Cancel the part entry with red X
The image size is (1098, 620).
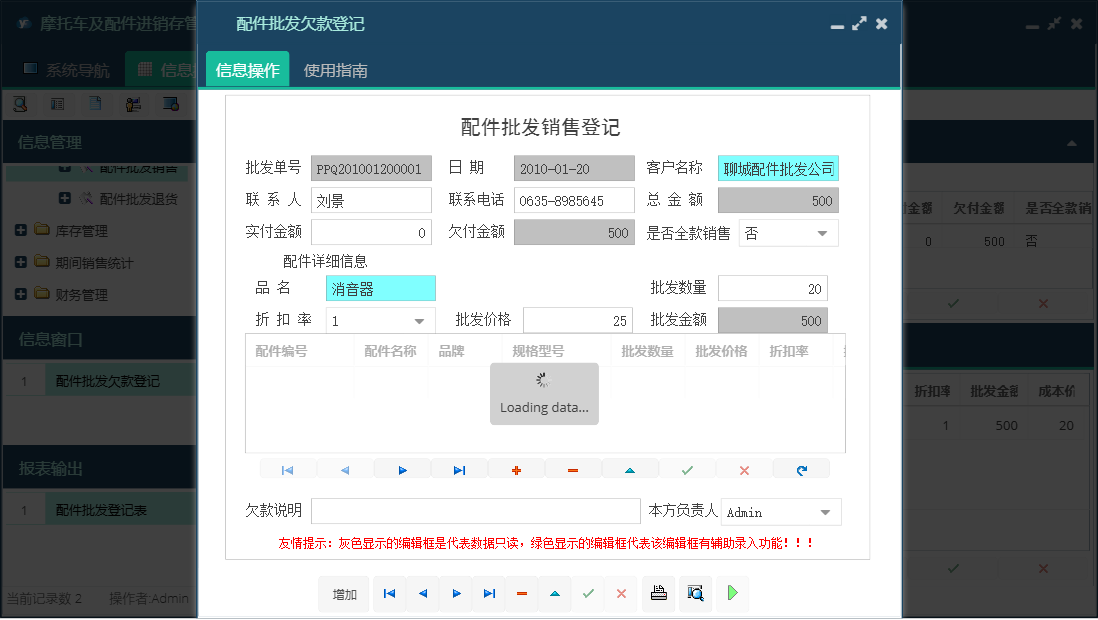[744, 468]
